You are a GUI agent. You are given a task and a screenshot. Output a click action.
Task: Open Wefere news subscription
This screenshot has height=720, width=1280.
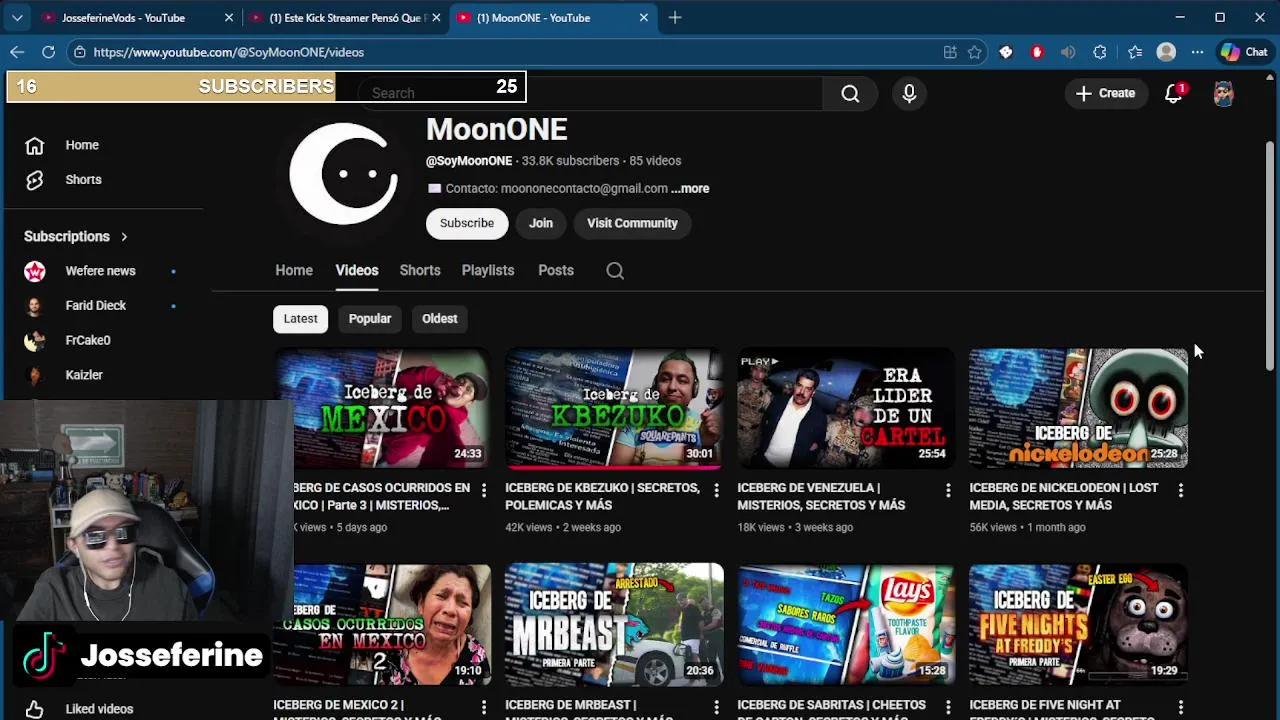click(100, 271)
